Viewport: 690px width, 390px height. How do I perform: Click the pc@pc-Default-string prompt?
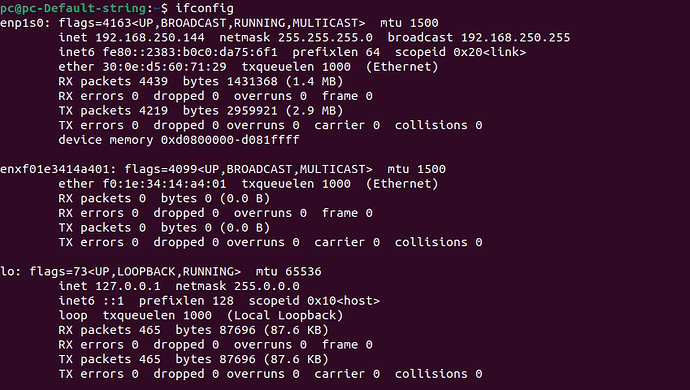73,8
